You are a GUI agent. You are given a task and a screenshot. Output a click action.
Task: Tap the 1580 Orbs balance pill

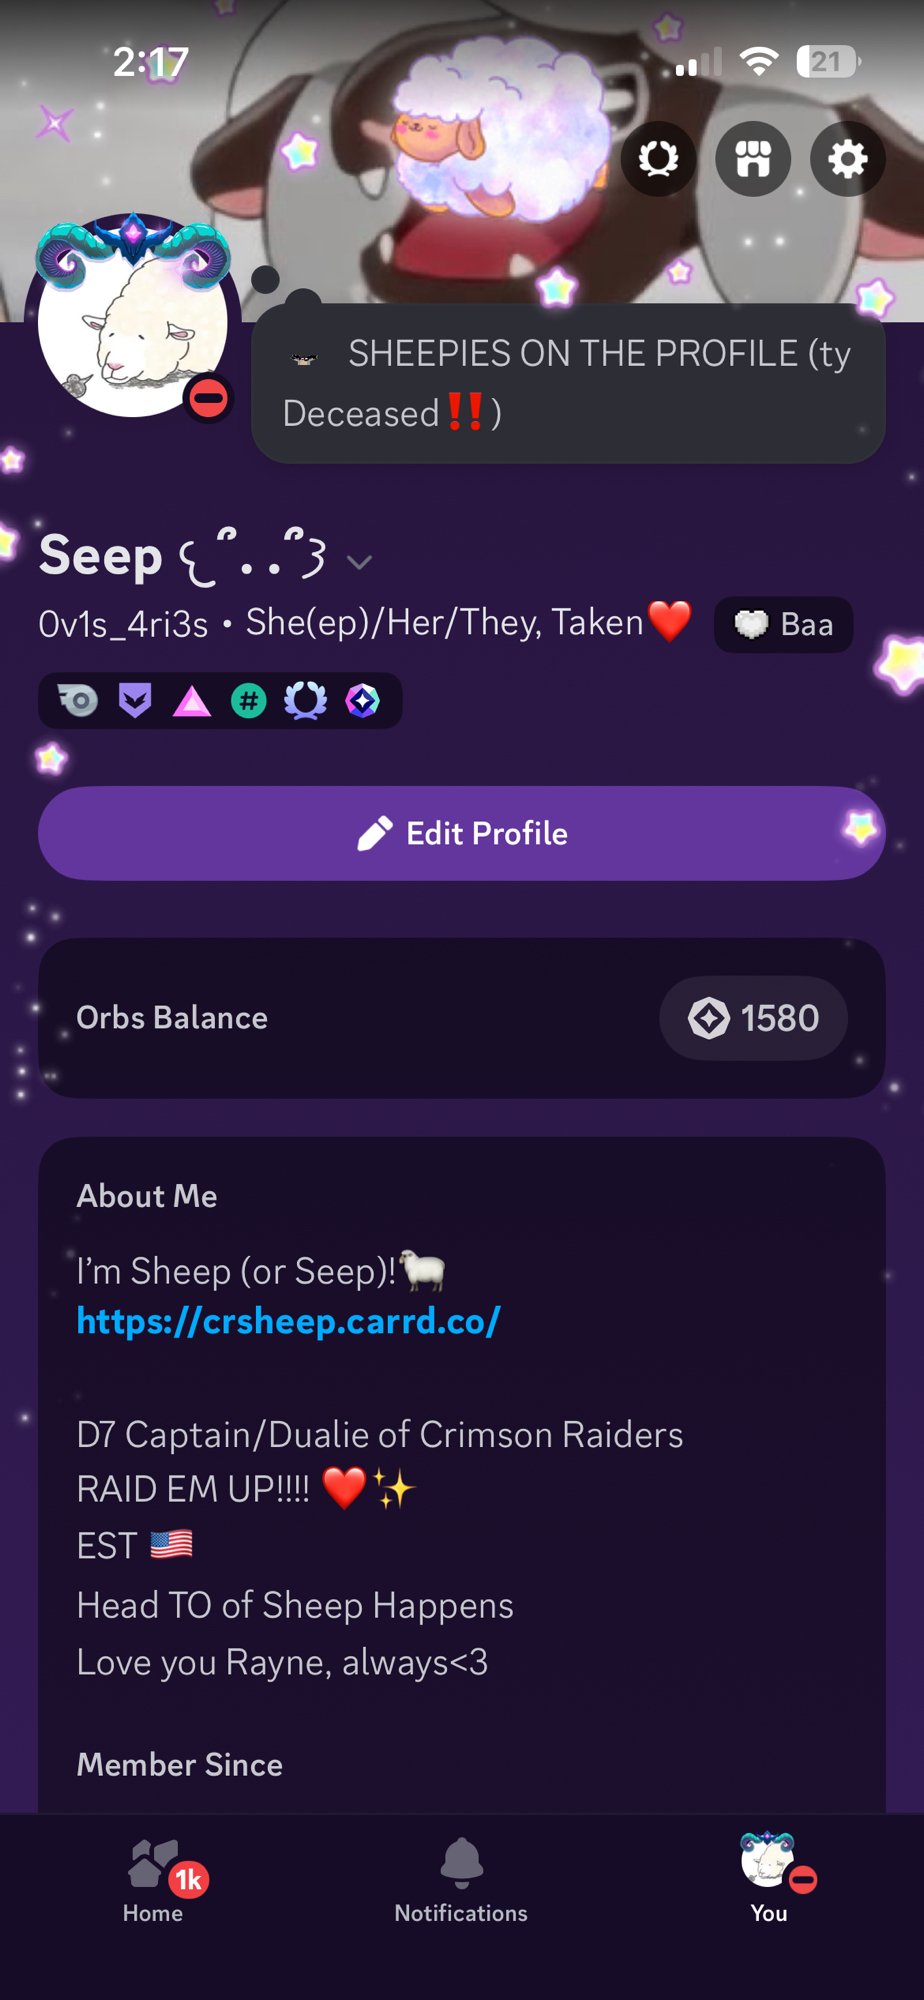click(x=753, y=1018)
